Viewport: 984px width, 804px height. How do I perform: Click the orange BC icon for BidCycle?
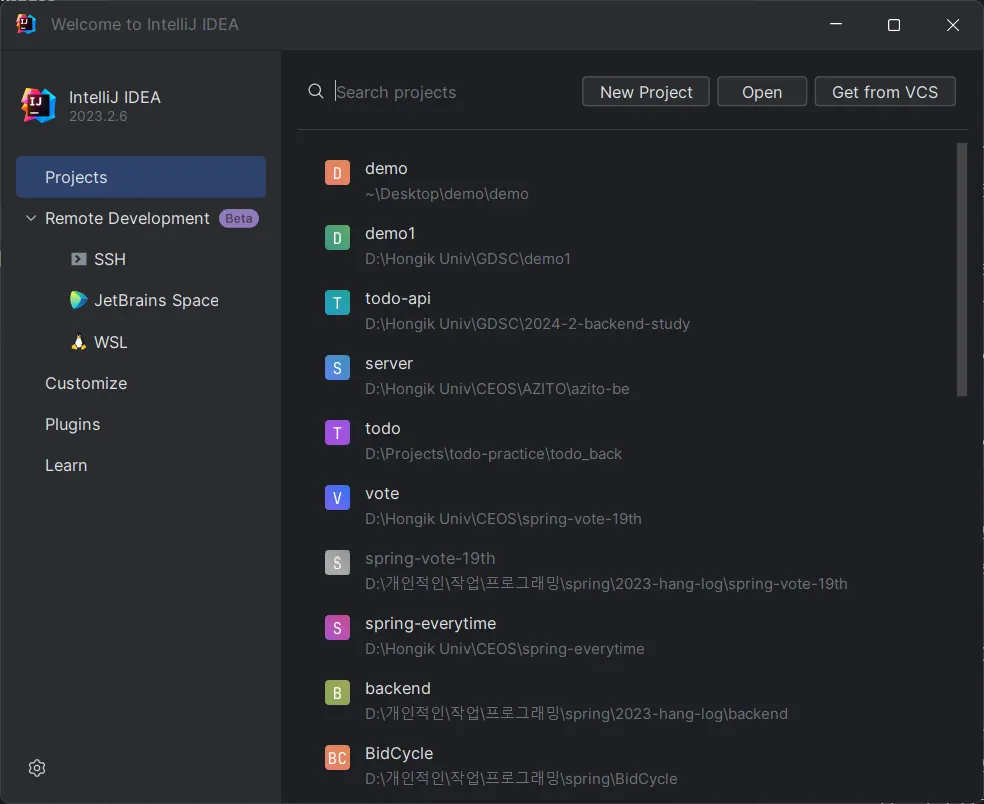point(337,758)
